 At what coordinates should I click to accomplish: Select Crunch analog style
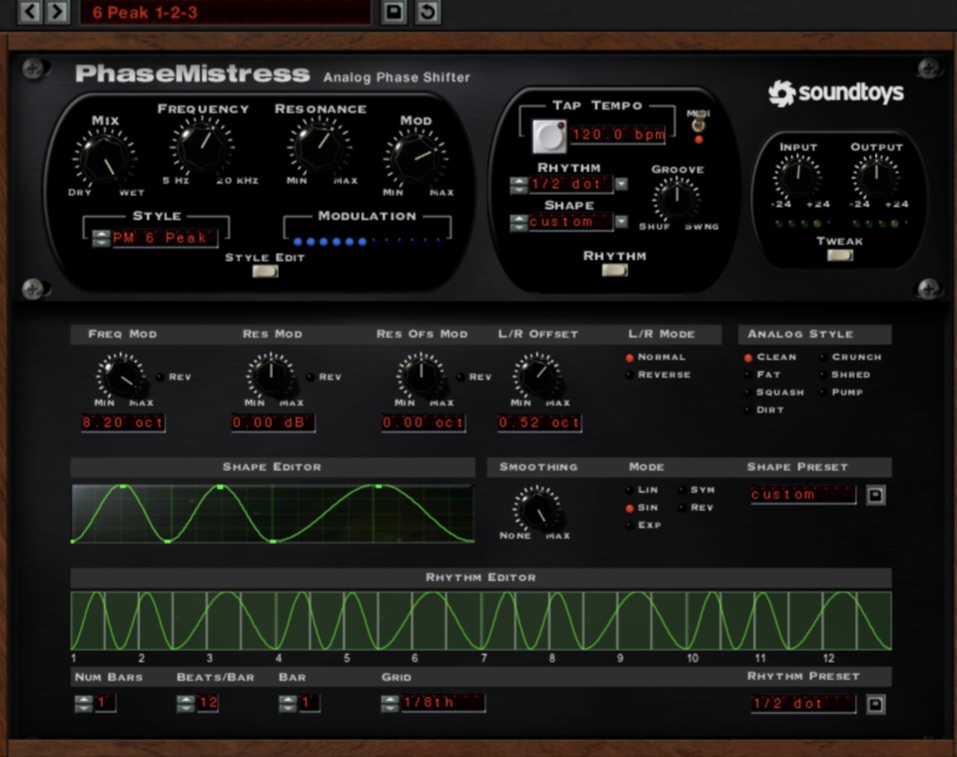(823, 357)
